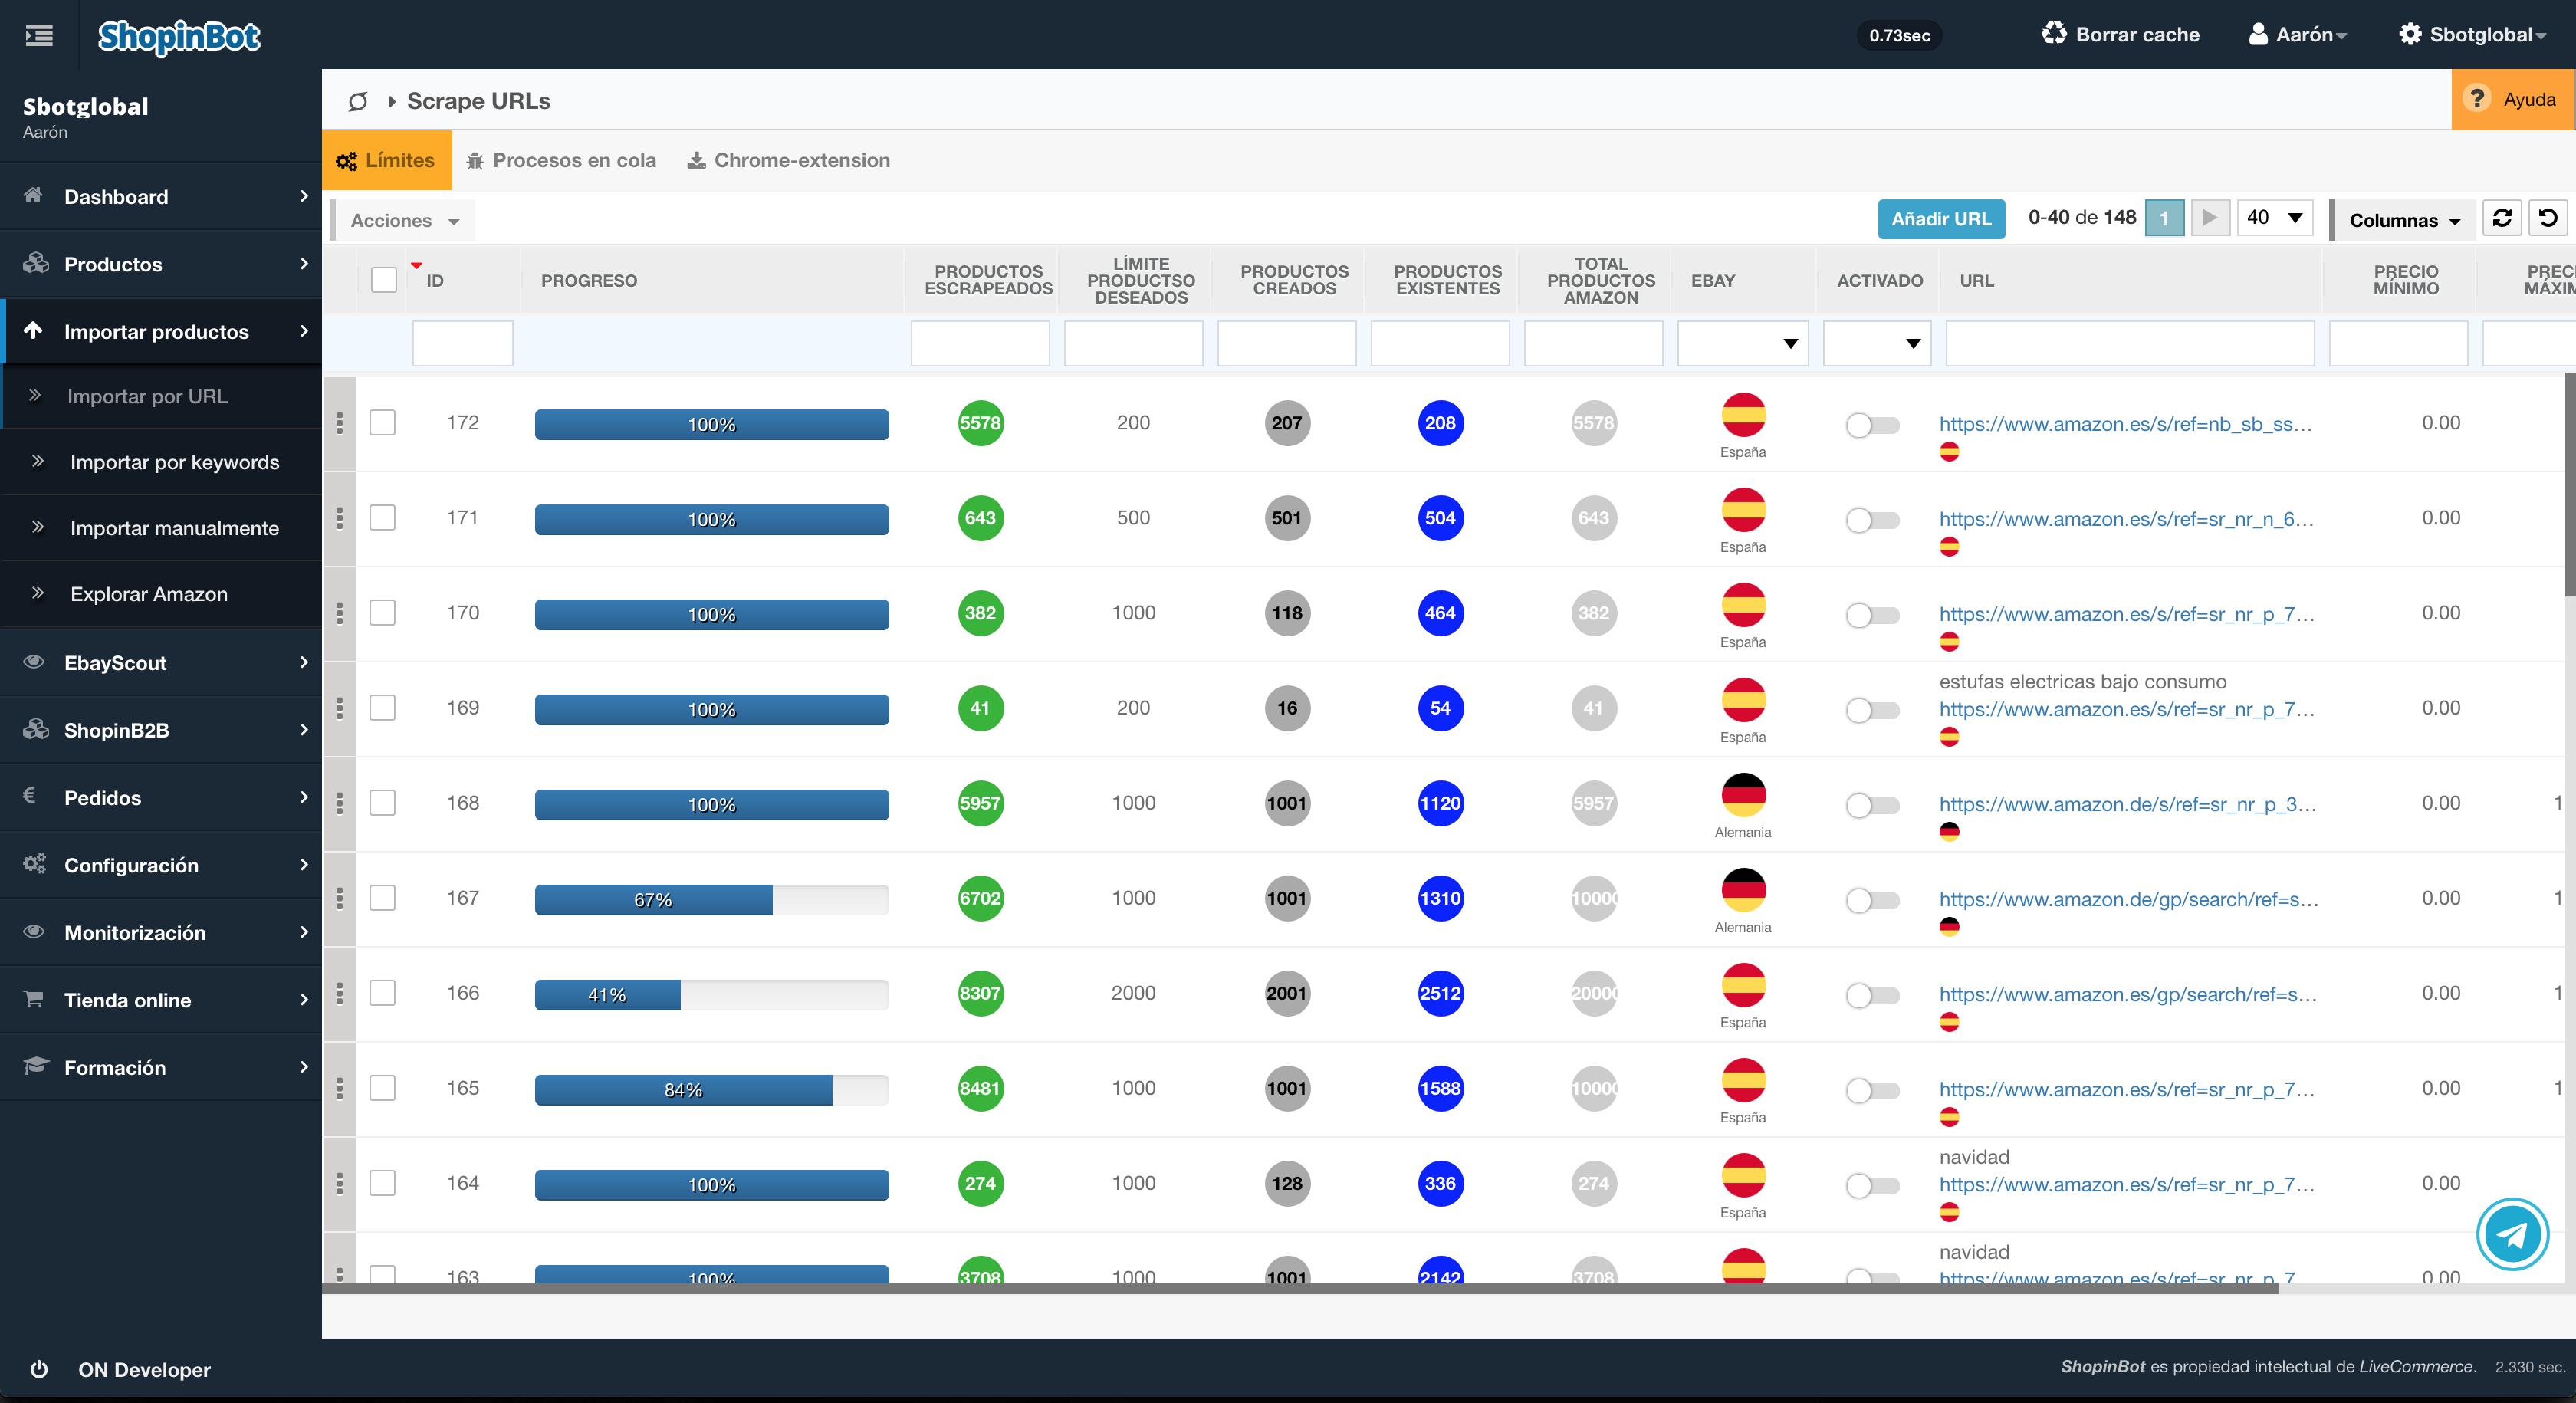Click green 6702 scraped badge in row 167
Screen dimensions: 2576x1403
point(980,898)
